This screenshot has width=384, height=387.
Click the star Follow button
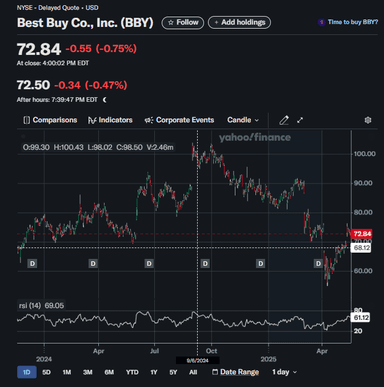183,22
